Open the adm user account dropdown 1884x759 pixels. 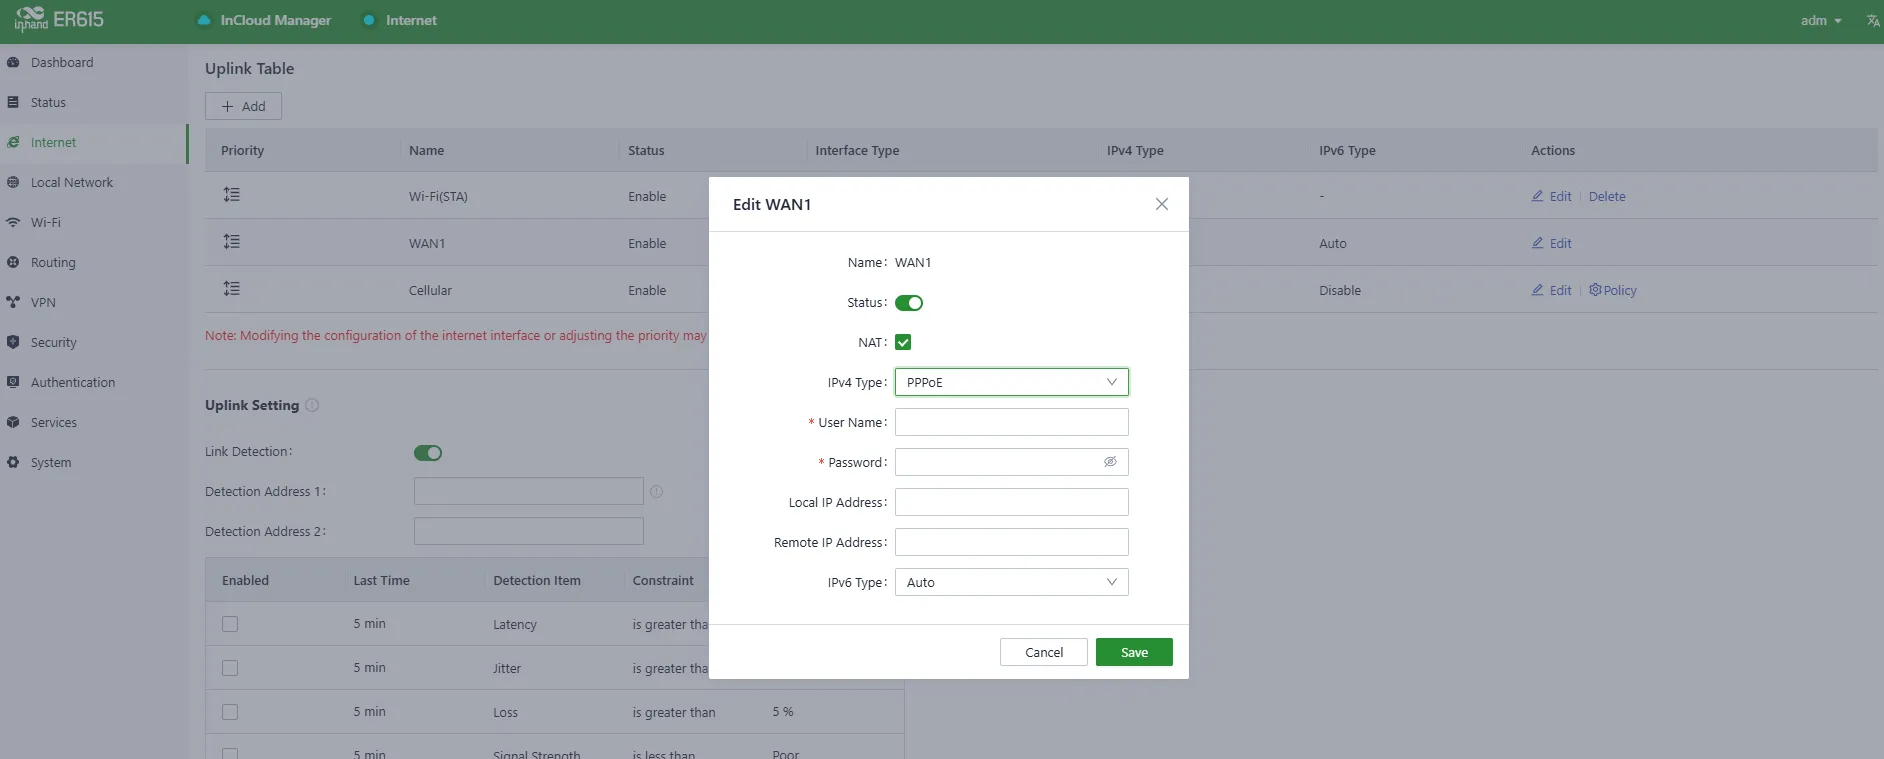pos(1821,20)
